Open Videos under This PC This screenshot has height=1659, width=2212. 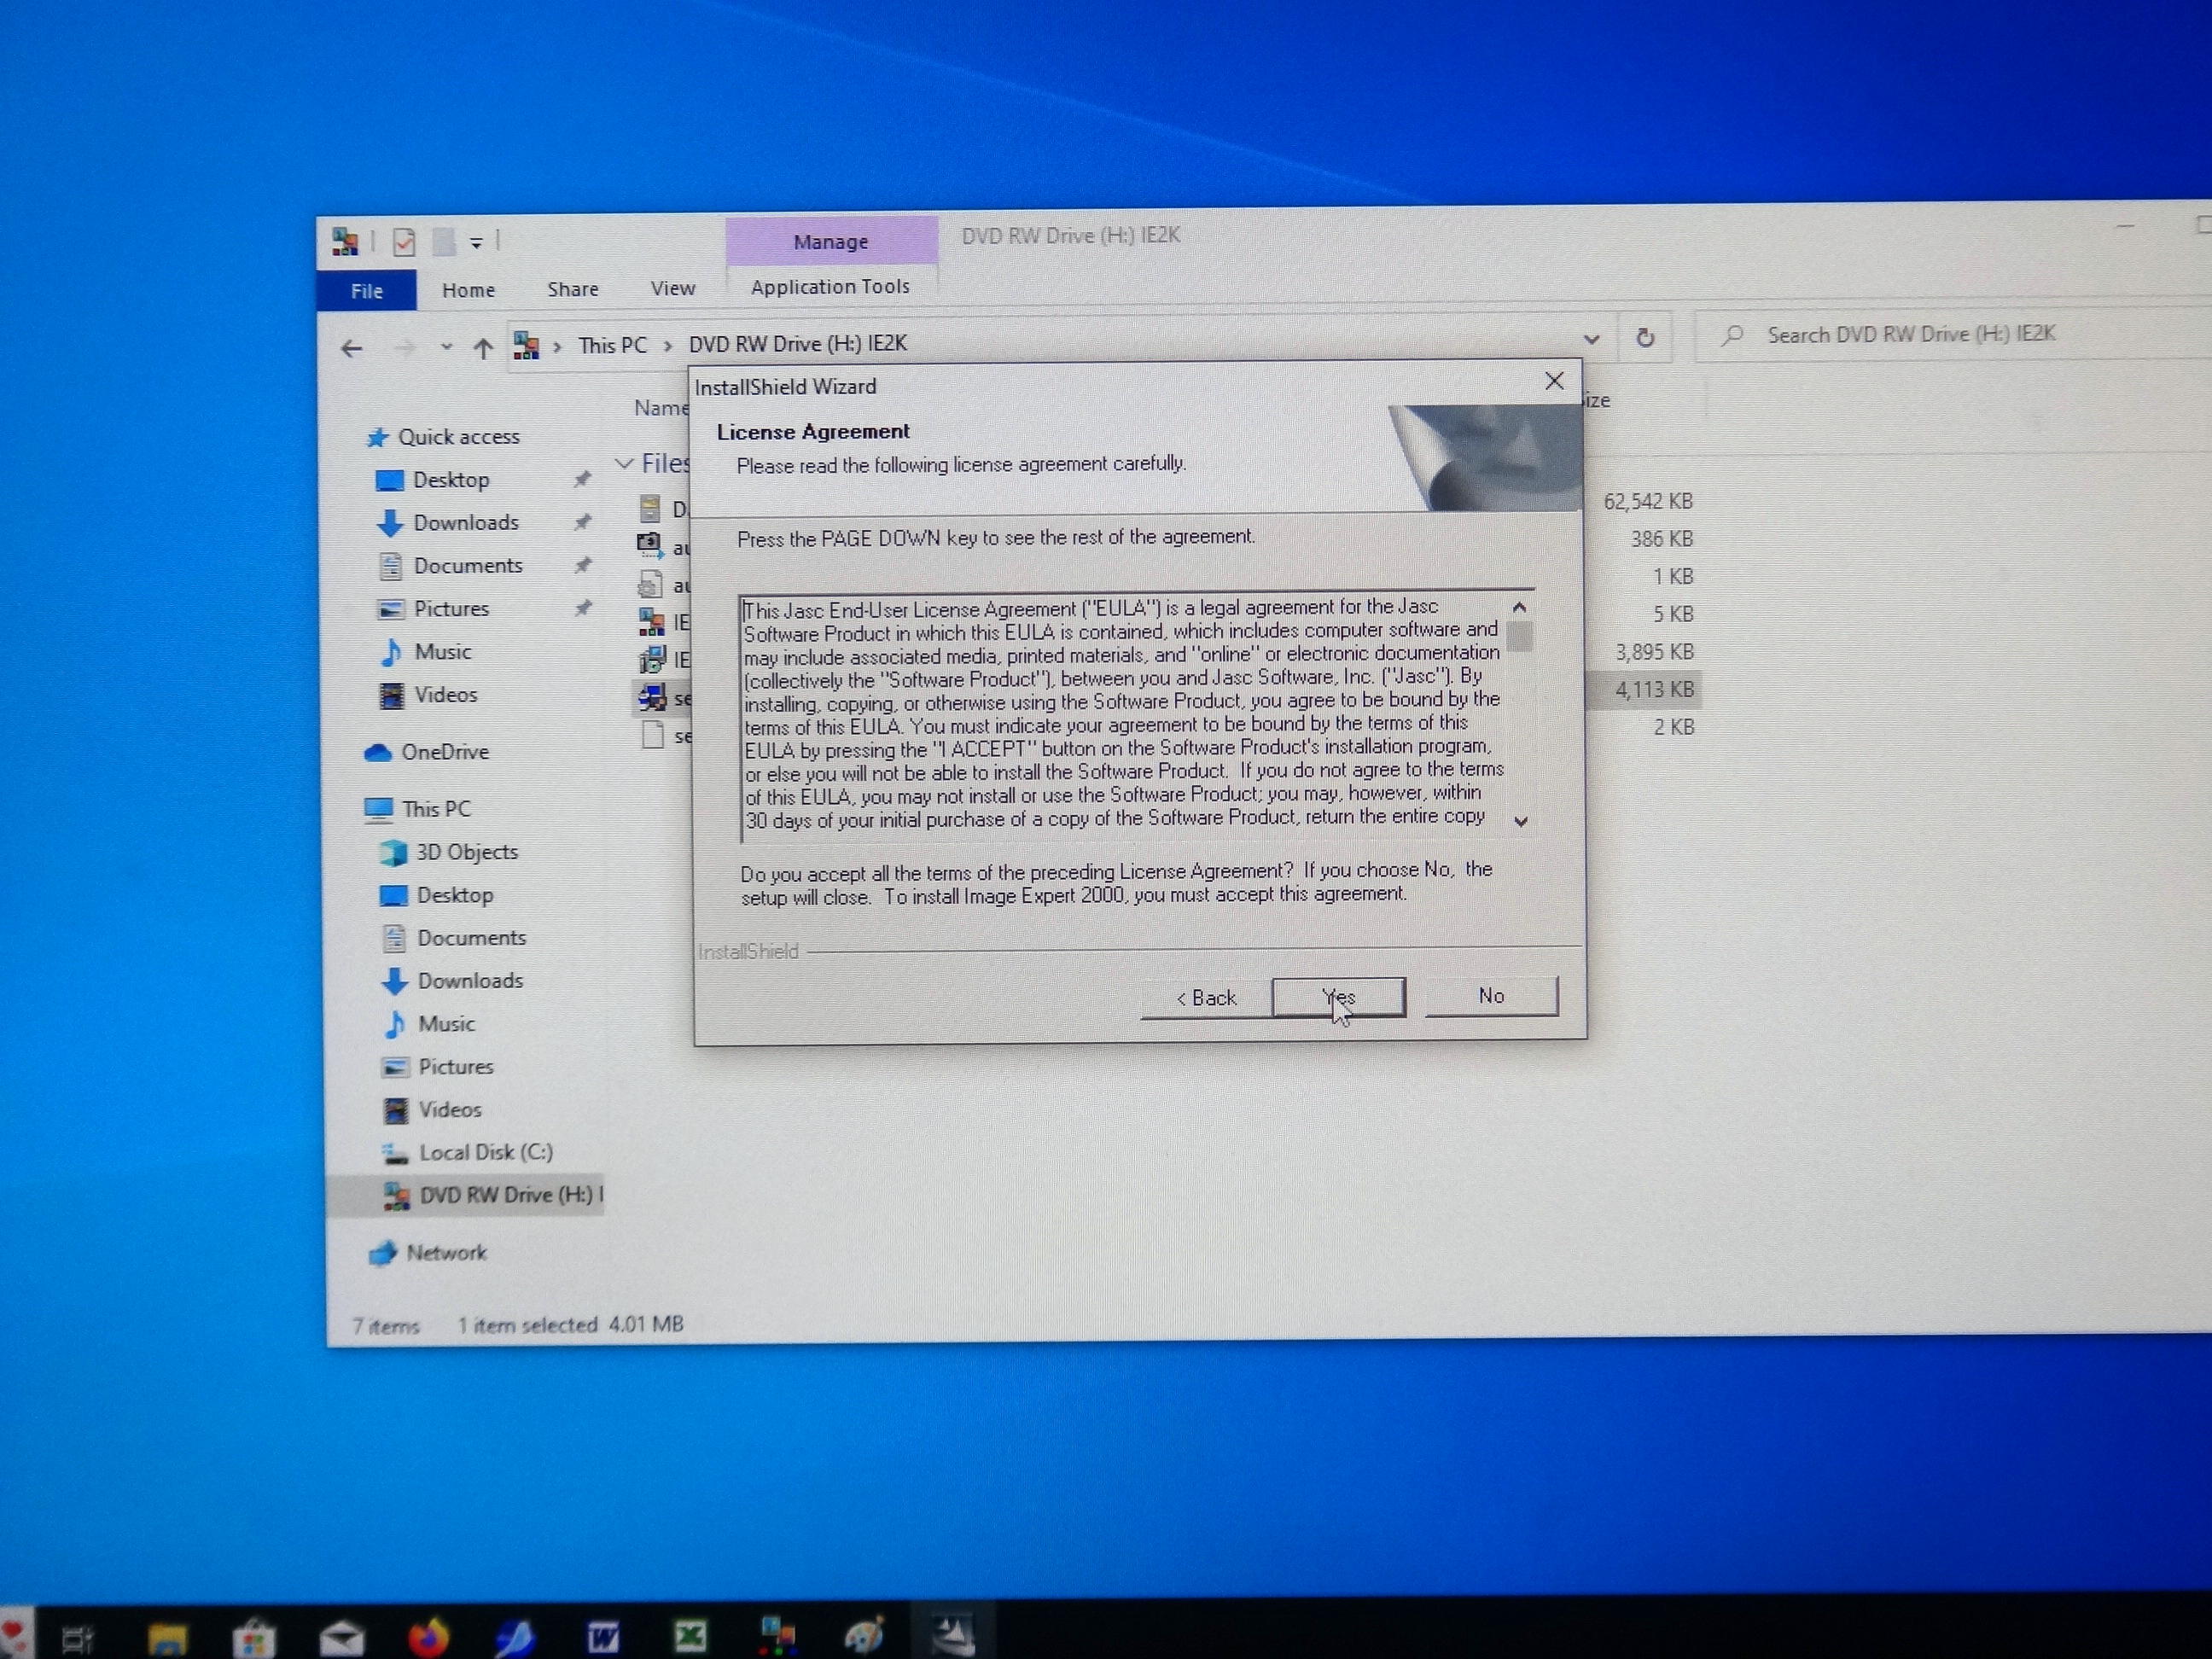pyautogui.click(x=449, y=1110)
